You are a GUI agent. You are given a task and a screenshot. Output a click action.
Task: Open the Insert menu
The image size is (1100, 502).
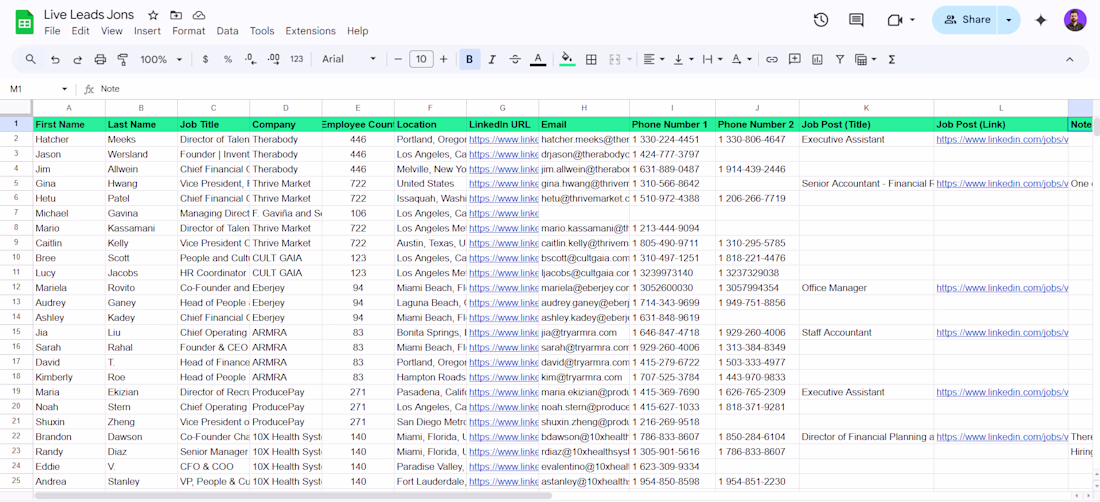[x=147, y=31]
